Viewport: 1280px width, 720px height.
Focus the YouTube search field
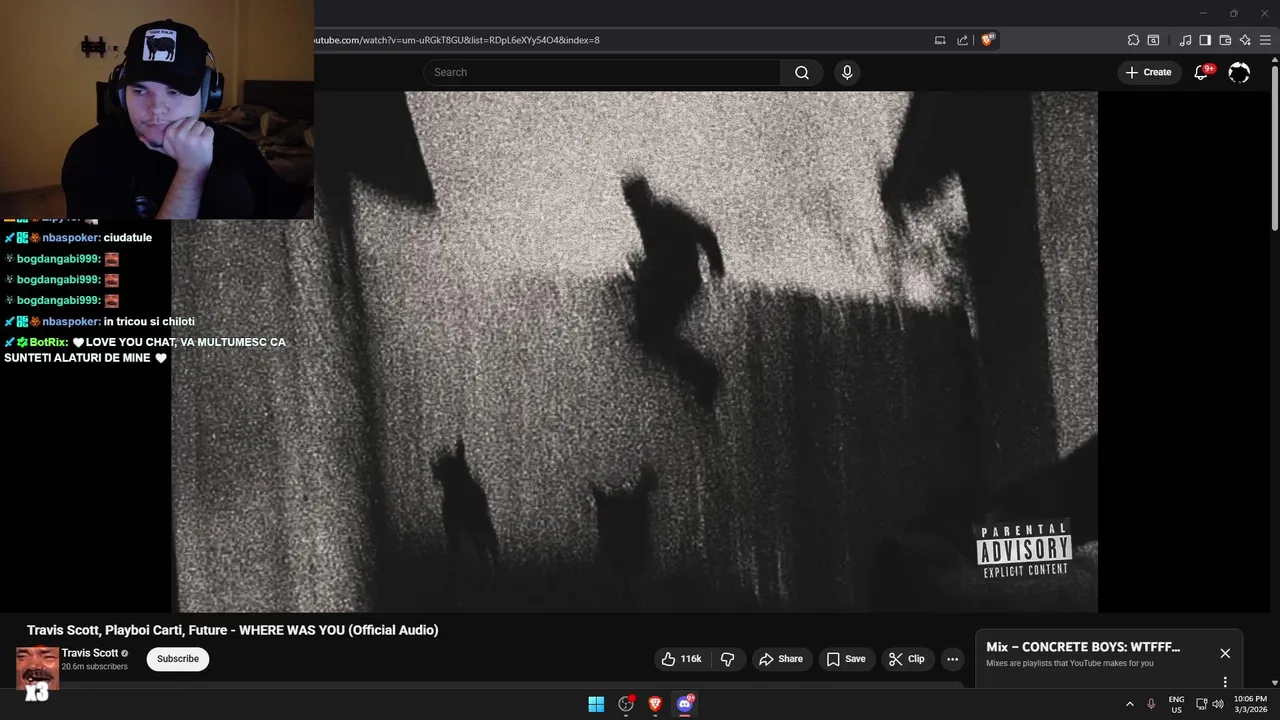coord(602,72)
